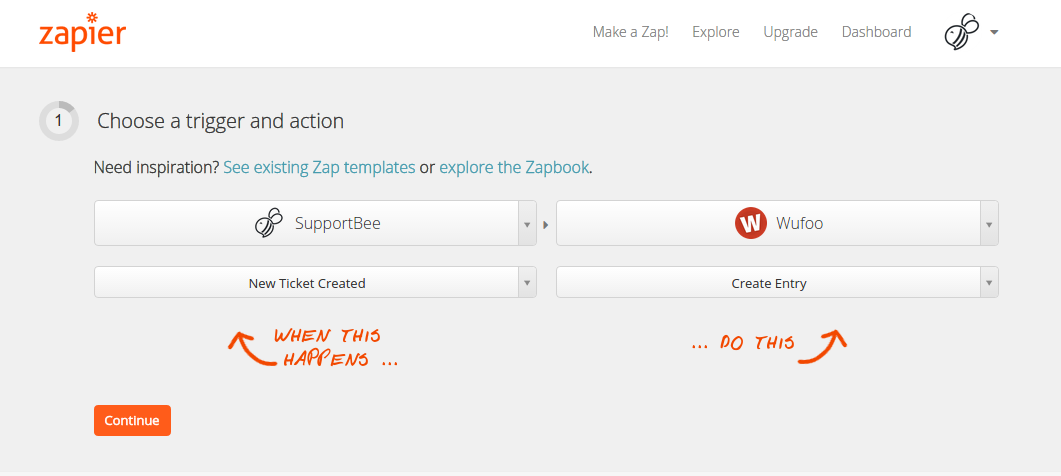
Task: Follow the 'explore the Zapbook' link
Action: pyautogui.click(x=514, y=167)
